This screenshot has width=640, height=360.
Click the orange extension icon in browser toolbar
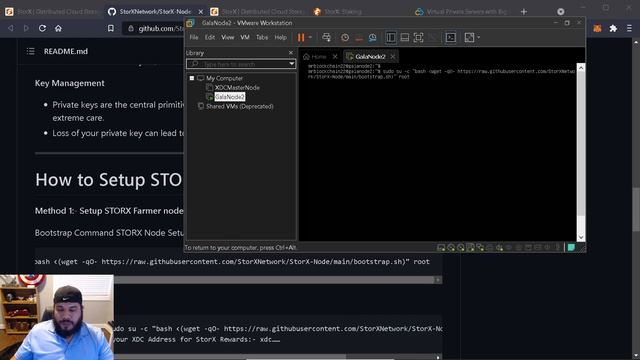[x=597, y=28]
